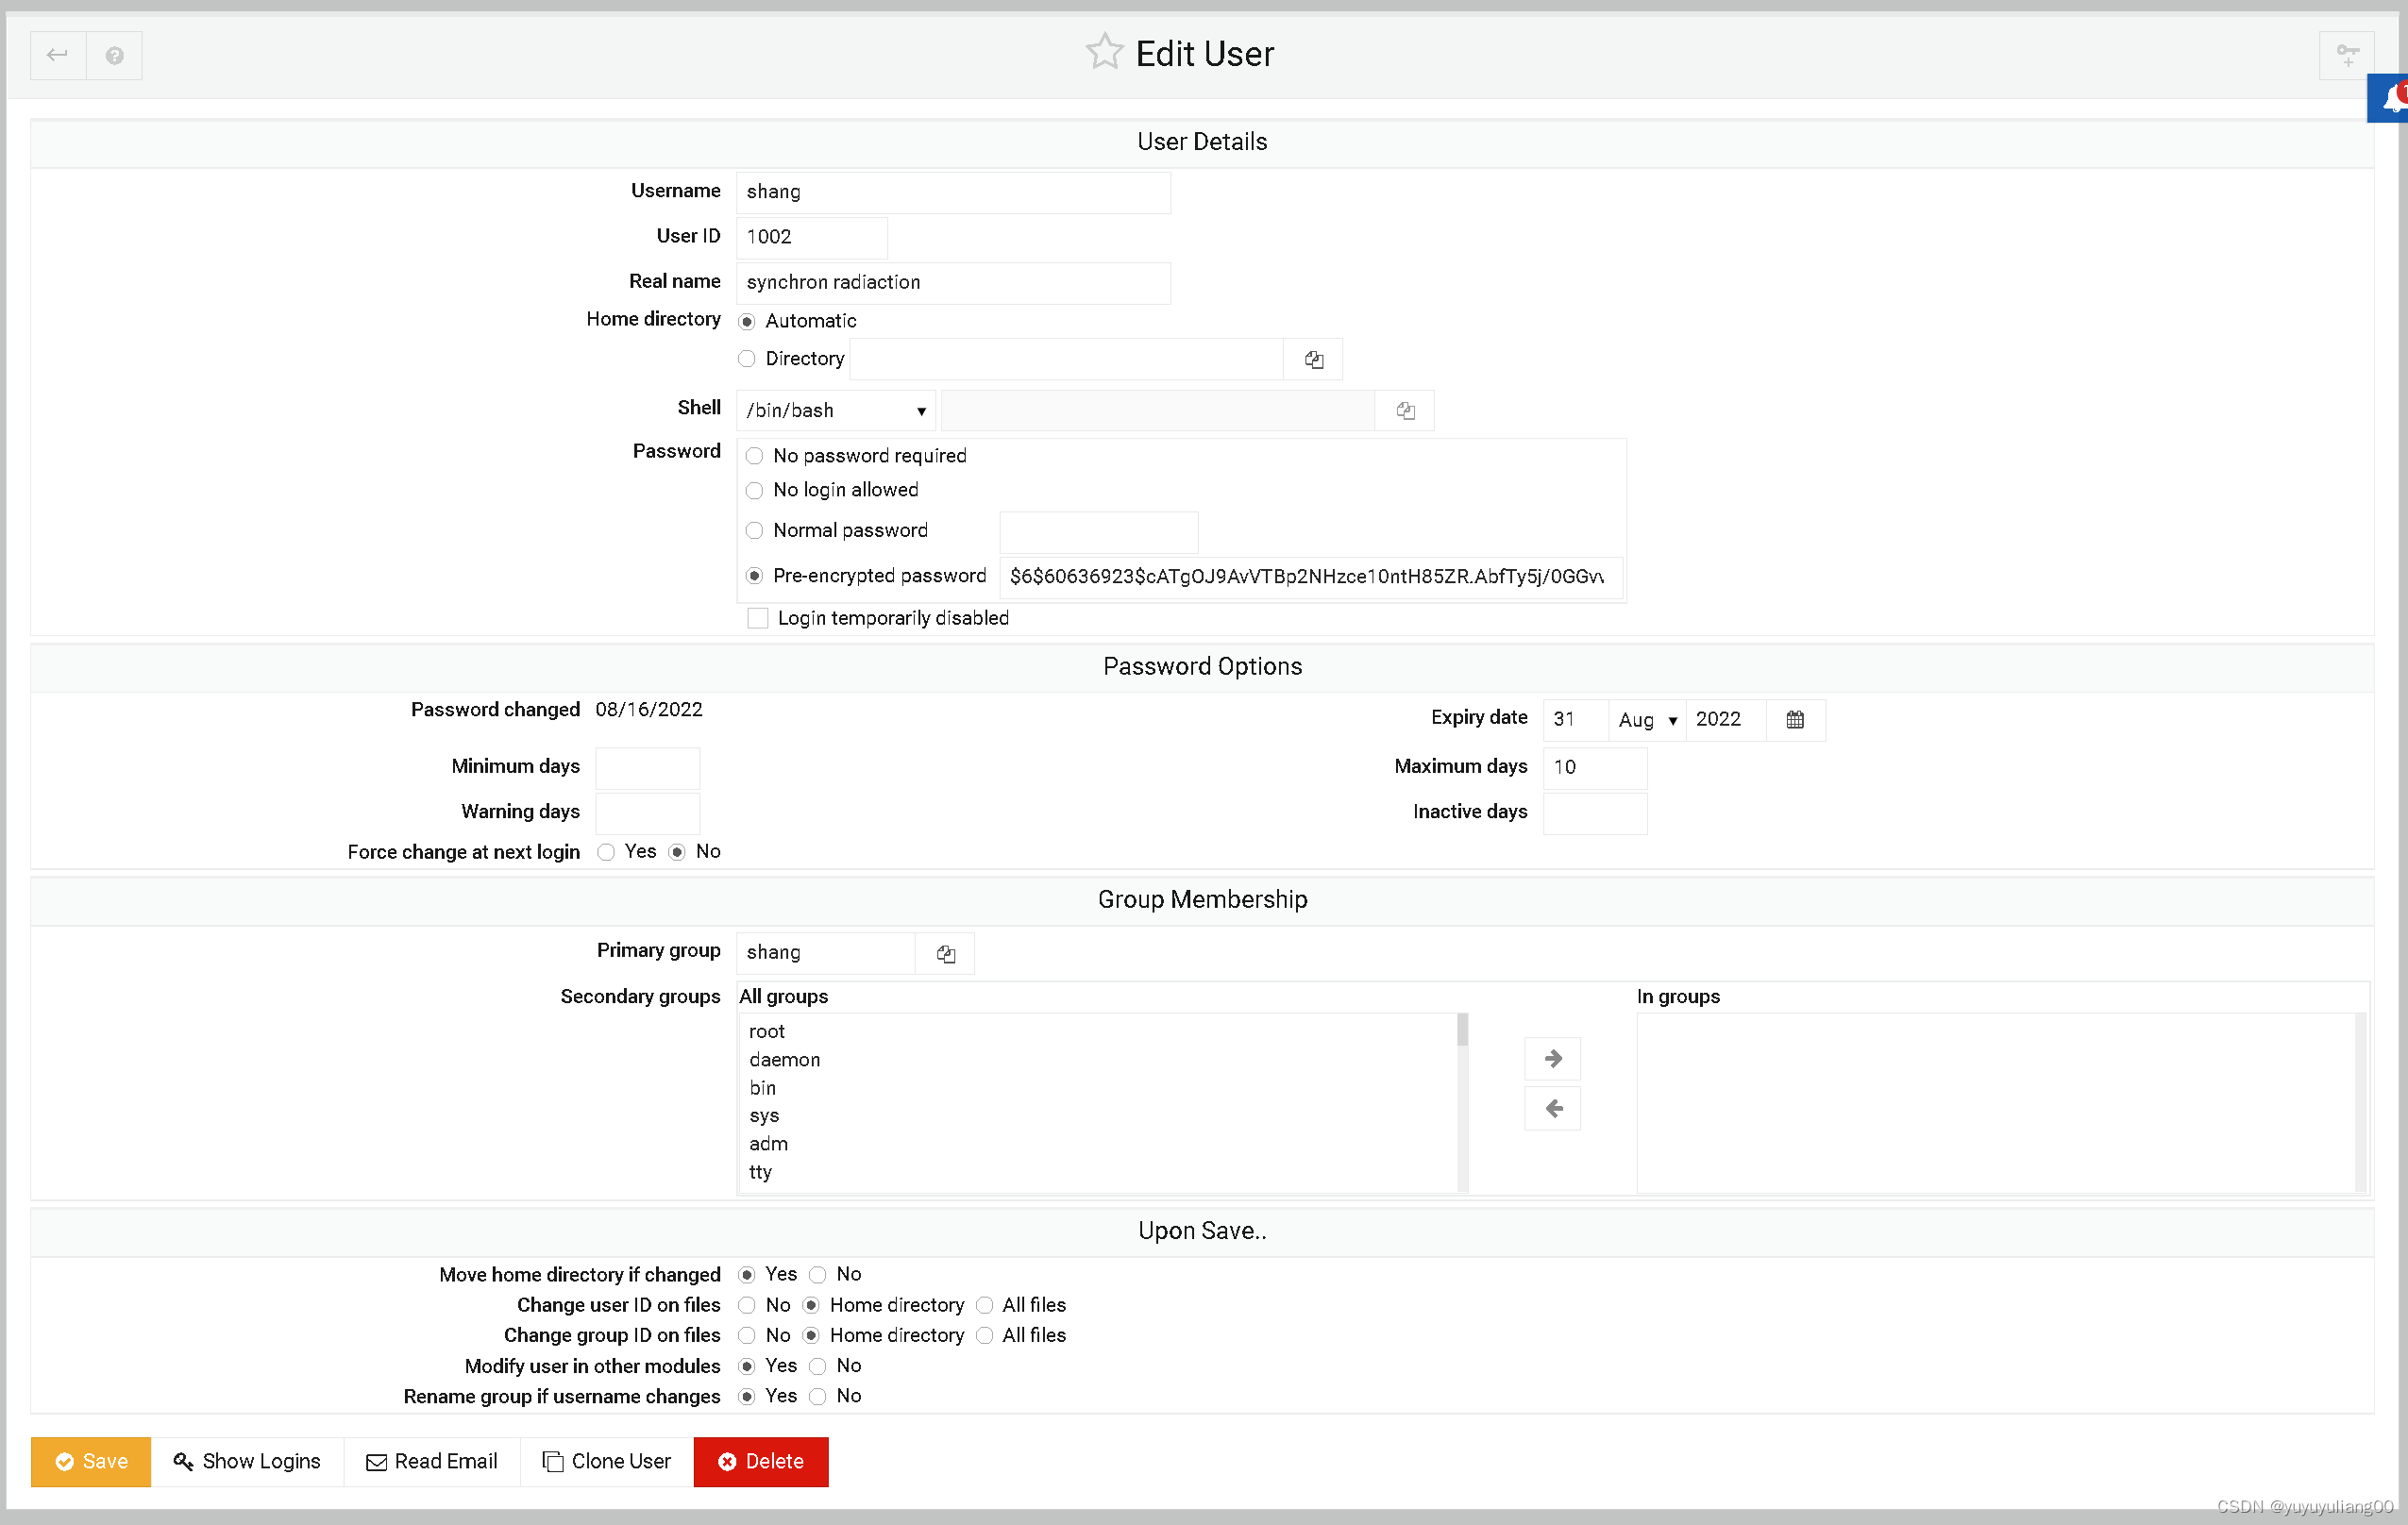Open the /bin/bash shell dropdown

(835, 411)
